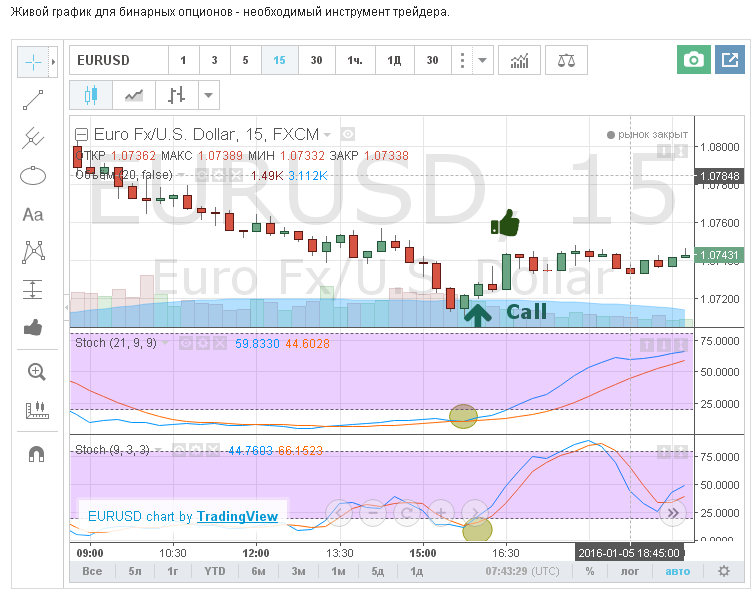The width and height of the screenshot is (752, 596).
Task: Pick the ellipse shape tool
Action: (33, 176)
